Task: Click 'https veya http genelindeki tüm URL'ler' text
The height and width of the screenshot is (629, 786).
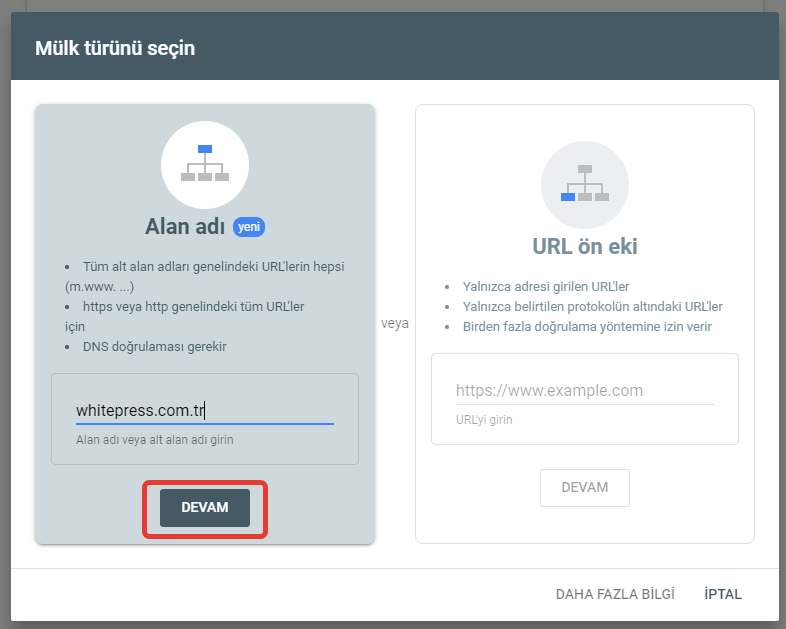Action: tap(193, 306)
